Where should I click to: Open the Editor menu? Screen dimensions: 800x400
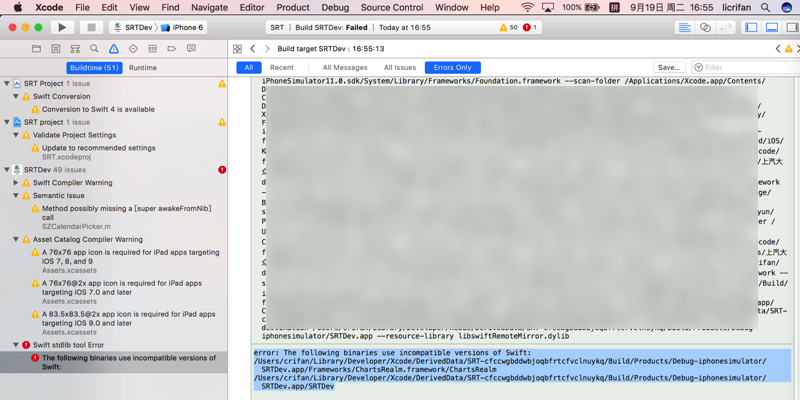pyautogui.click(x=252, y=7)
